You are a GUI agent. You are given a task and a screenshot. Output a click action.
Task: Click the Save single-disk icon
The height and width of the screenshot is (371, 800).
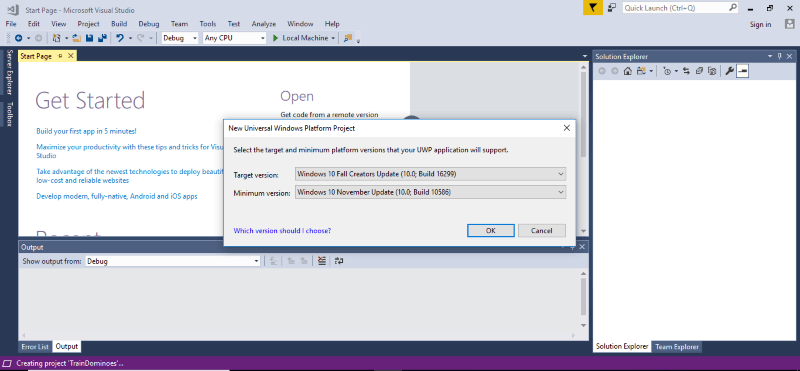[90, 38]
